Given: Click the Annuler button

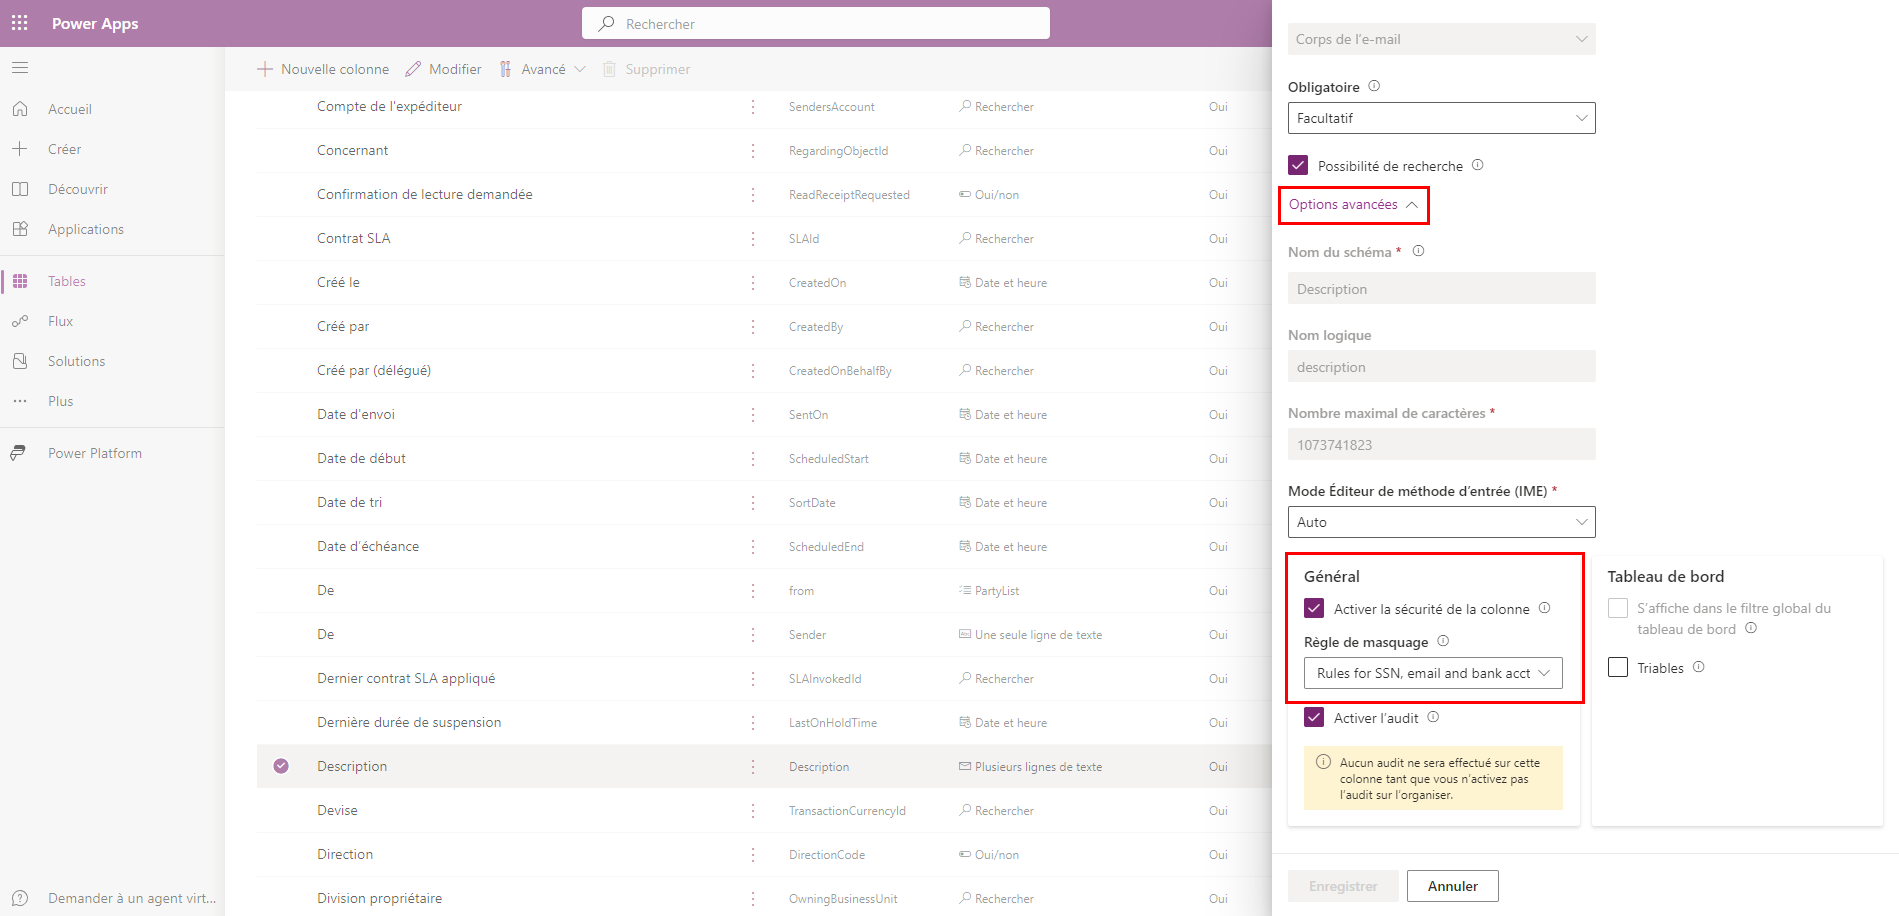Looking at the screenshot, I should click(1452, 886).
